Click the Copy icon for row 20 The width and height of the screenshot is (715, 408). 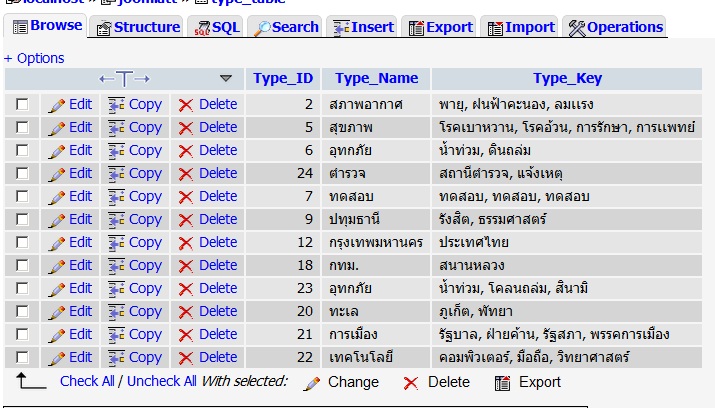[x=116, y=312]
